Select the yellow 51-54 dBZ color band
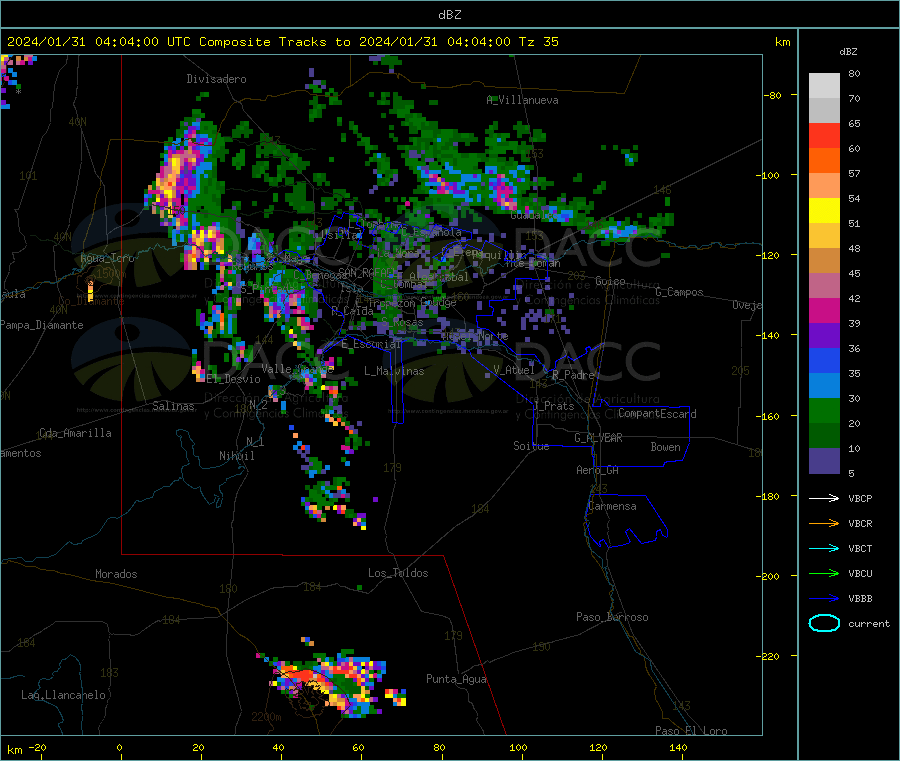900x761 pixels. coord(824,211)
